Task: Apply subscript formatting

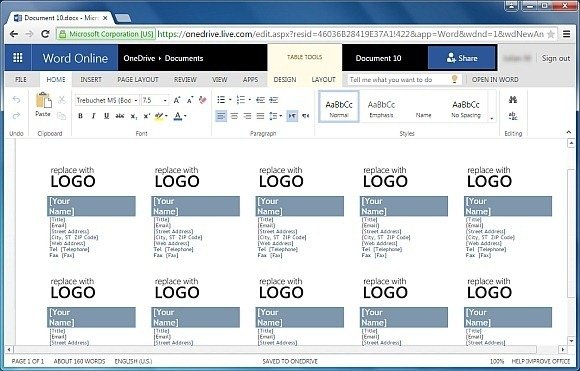Action: tap(134, 116)
